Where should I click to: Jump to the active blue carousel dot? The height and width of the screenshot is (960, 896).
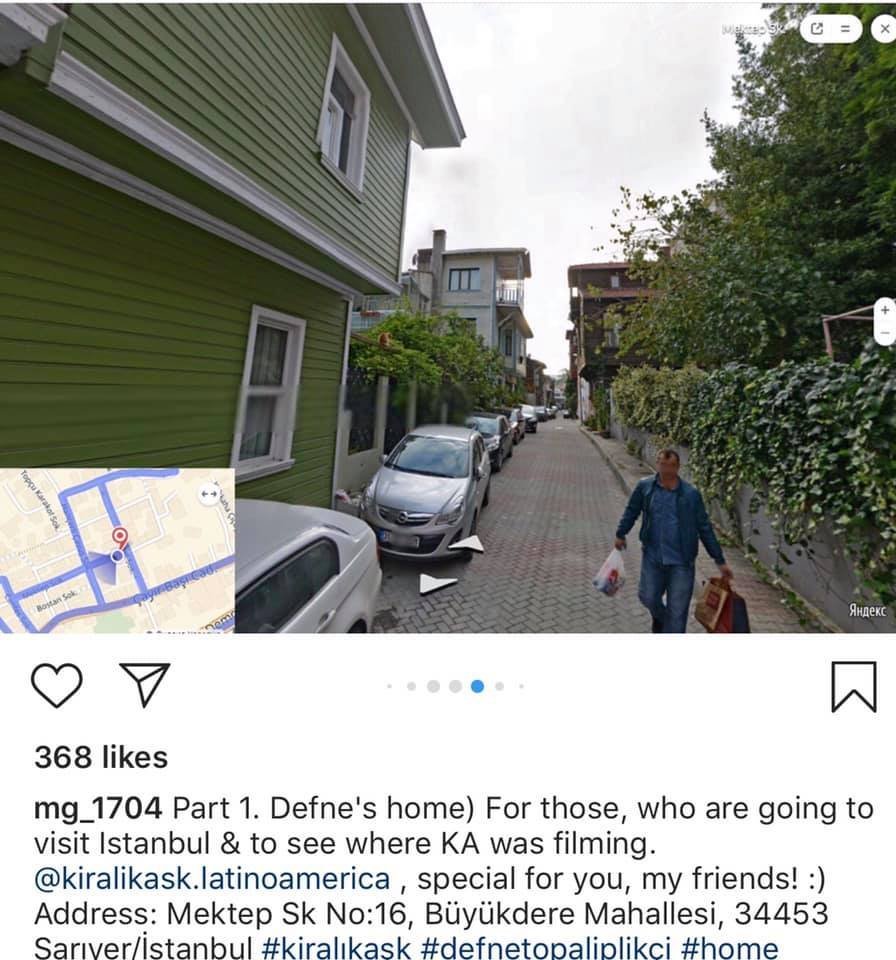(478, 686)
